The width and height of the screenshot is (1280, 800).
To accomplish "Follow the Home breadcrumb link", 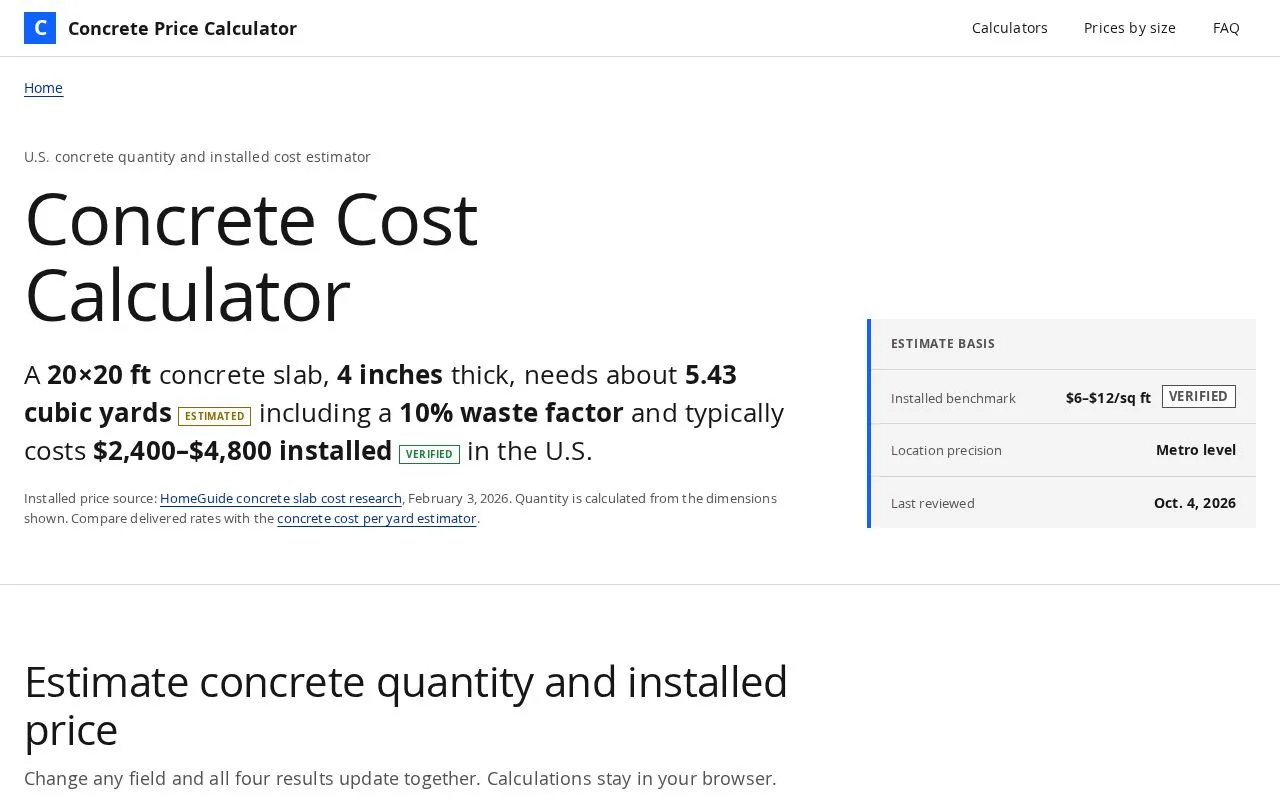I will (43, 88).
